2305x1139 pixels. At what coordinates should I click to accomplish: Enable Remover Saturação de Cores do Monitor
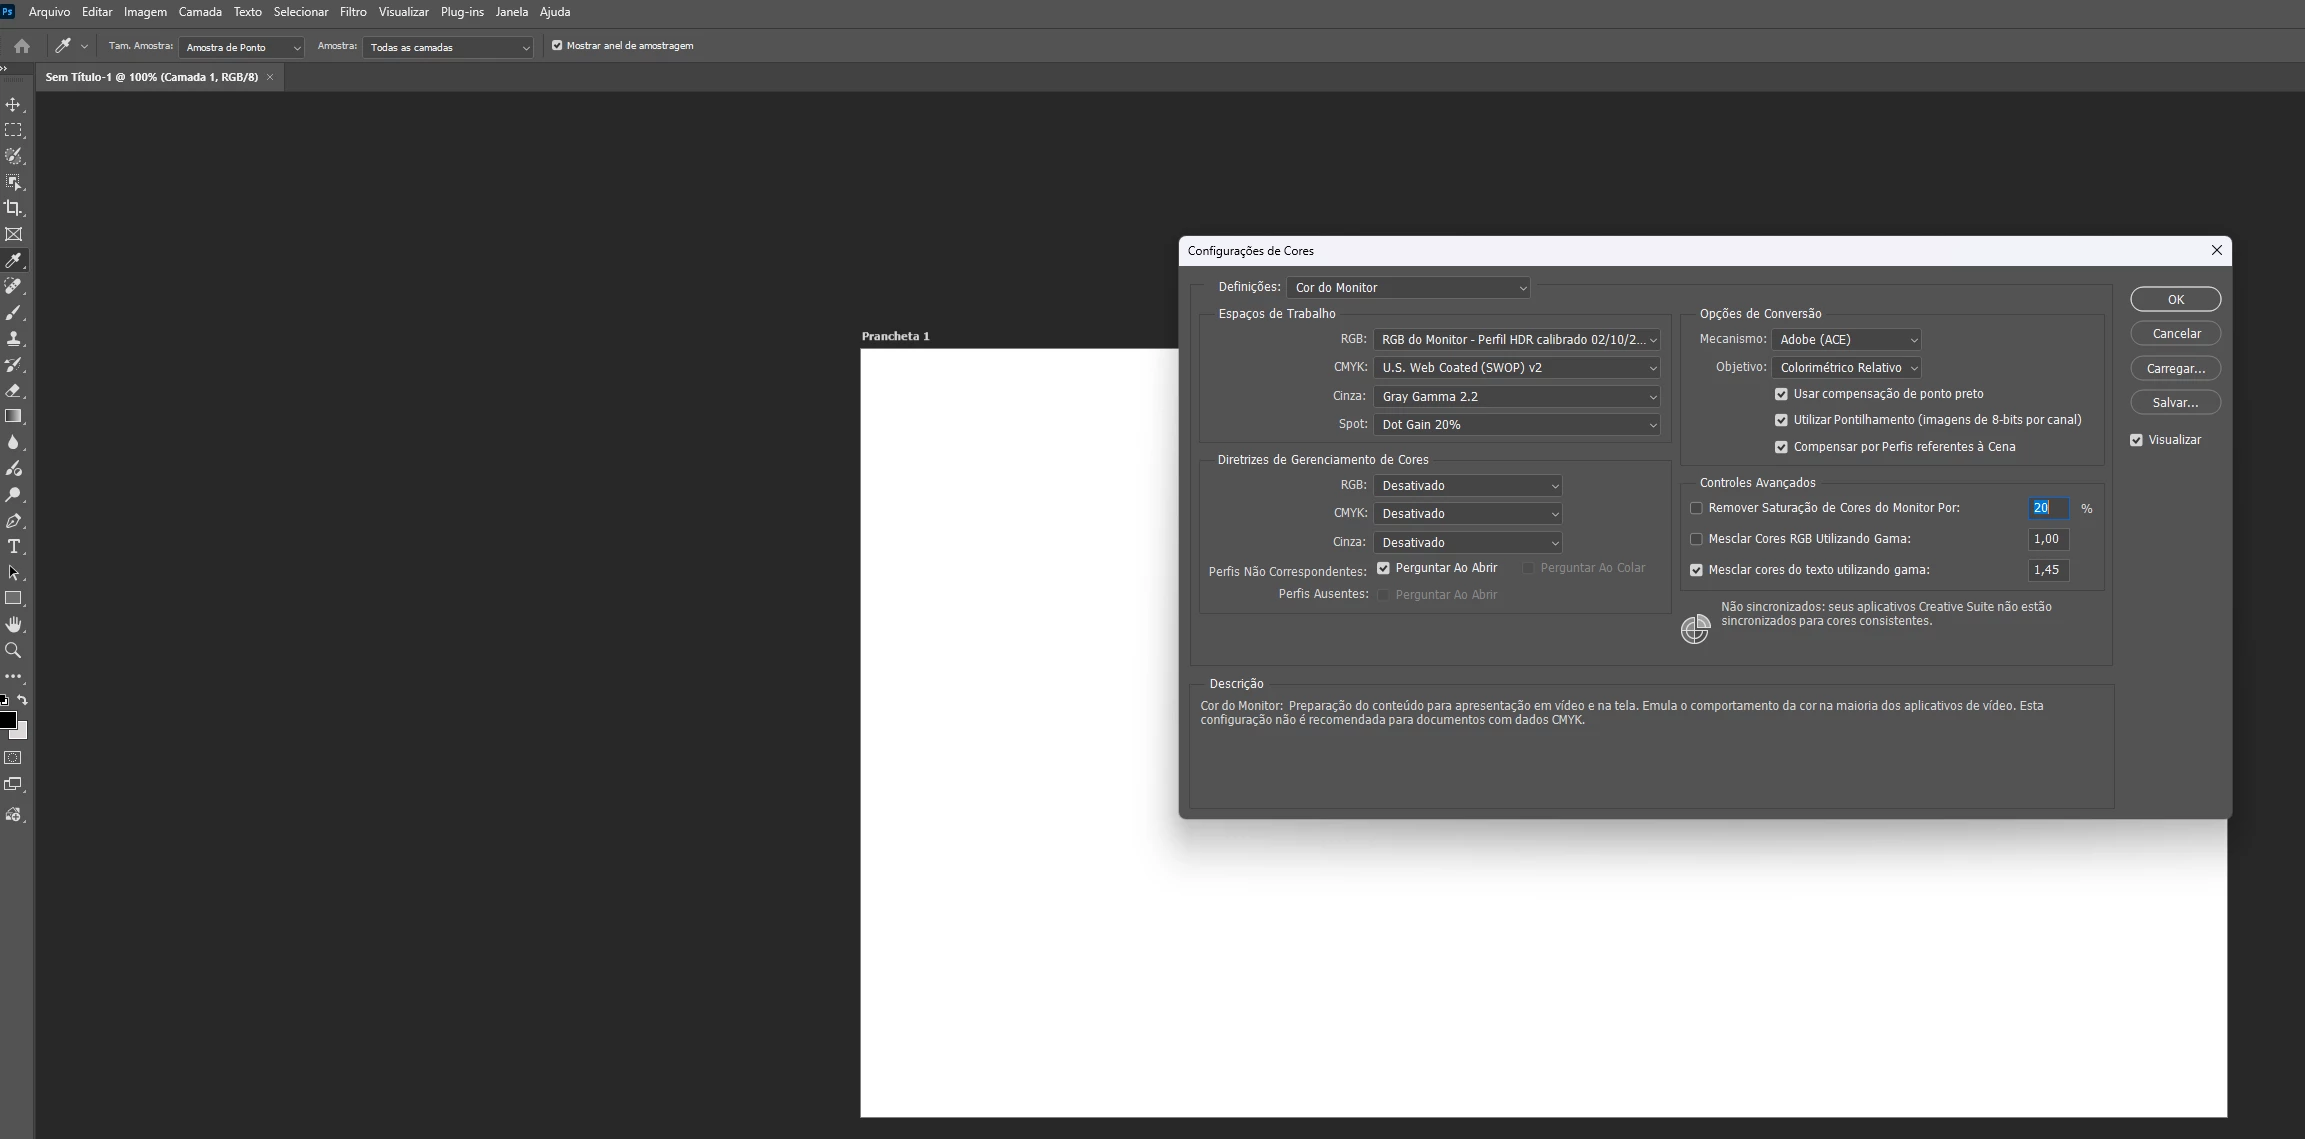tap(1696, 508)
